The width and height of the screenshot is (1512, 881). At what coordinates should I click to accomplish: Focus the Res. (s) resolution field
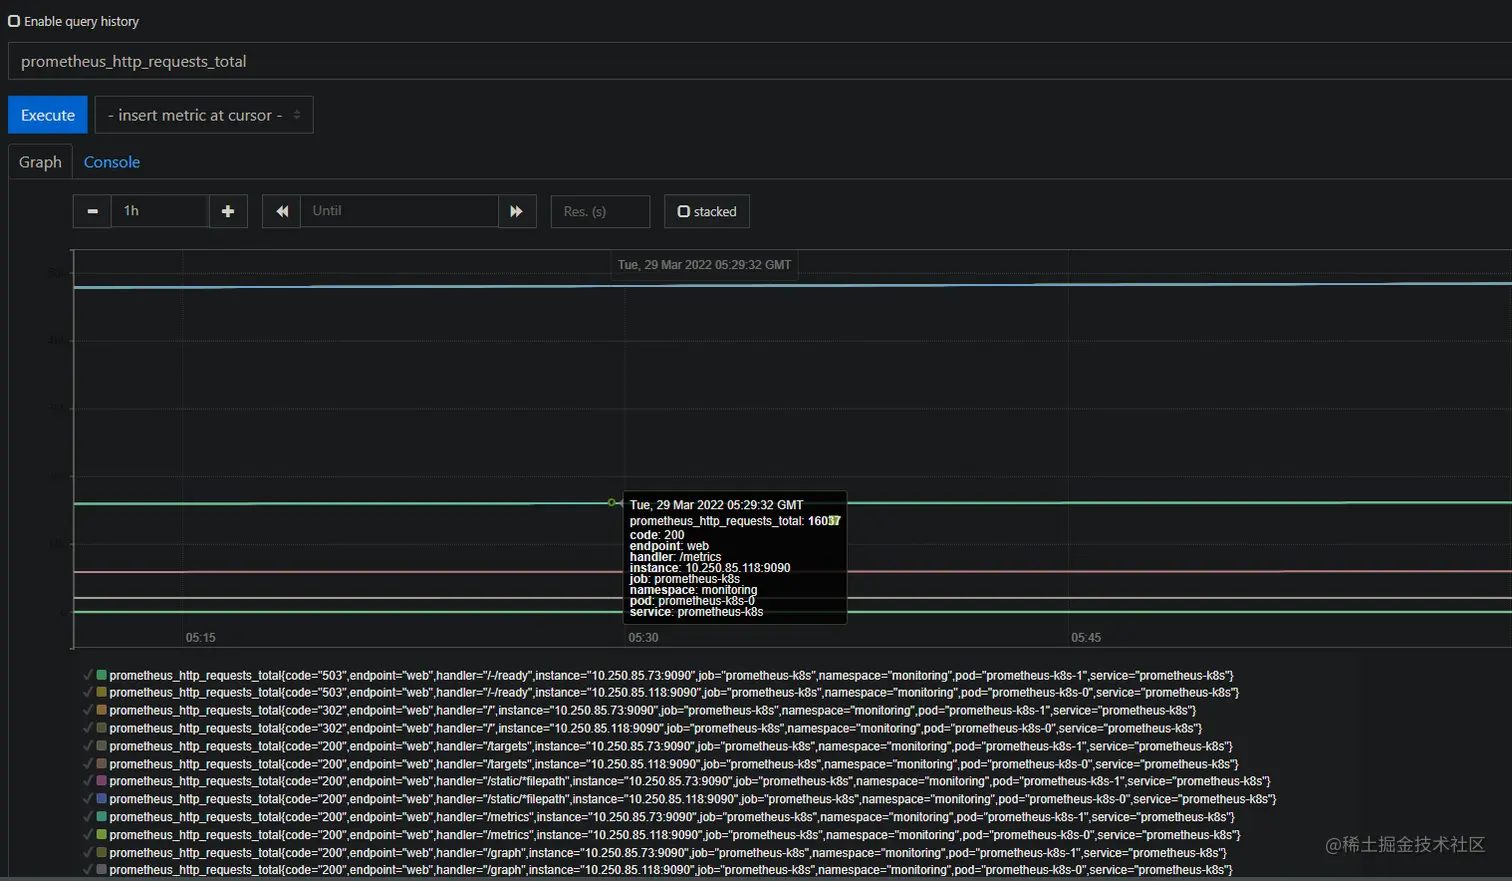coord(600,211)
